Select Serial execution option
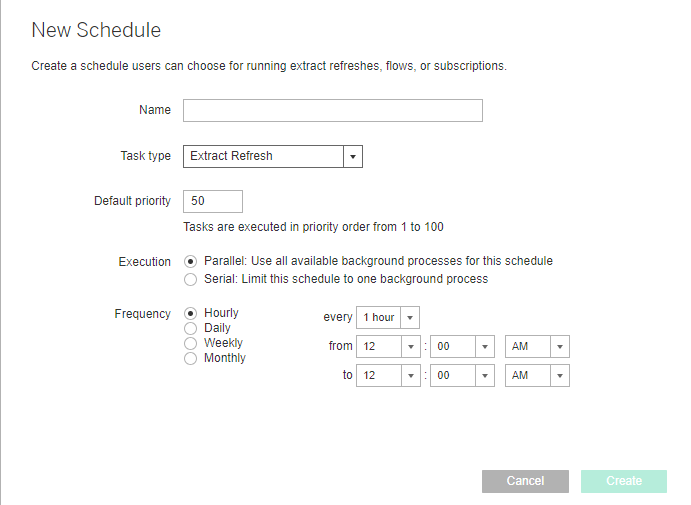Image resolution: width=691 pixels, height=505 pixels. (191, 279)
